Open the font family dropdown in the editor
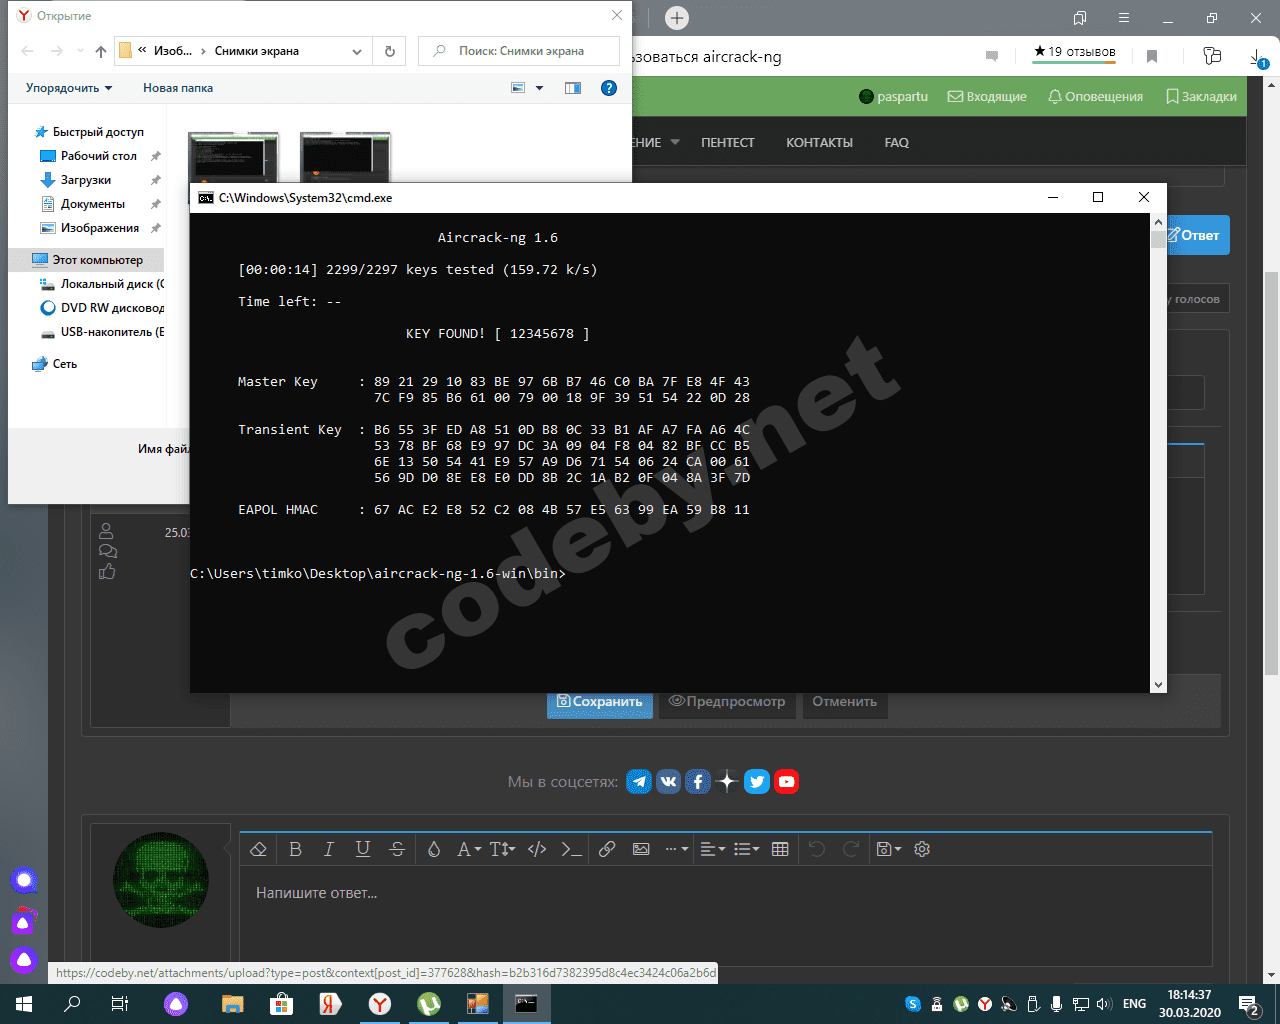 [469, 849]
